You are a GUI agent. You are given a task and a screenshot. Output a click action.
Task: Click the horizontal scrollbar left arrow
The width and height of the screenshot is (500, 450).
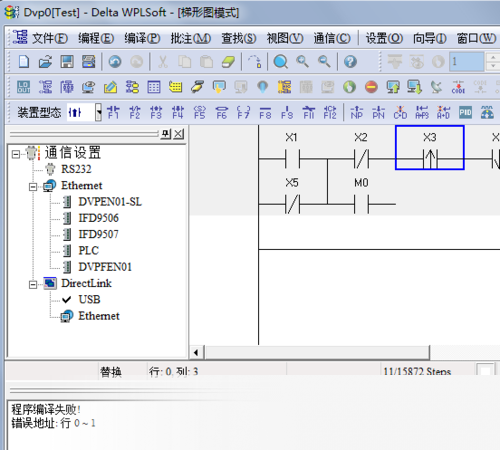tap(196, 352)
